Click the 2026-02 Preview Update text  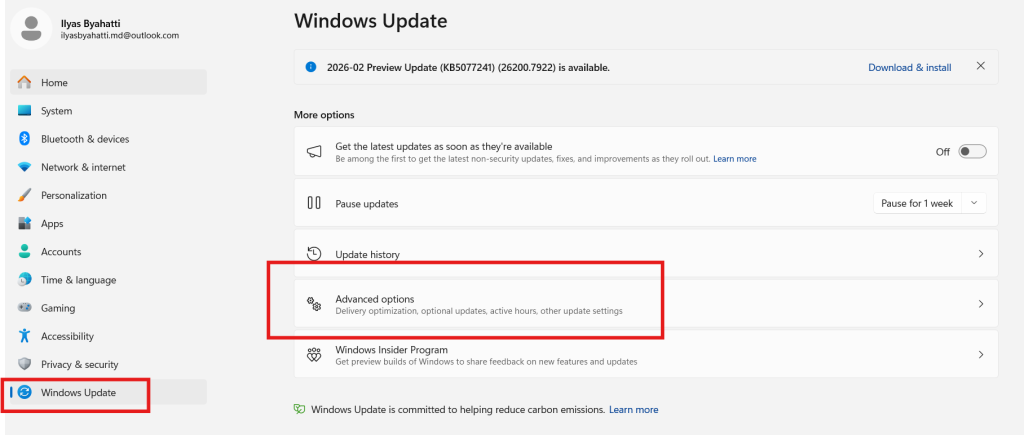(468, 67)
